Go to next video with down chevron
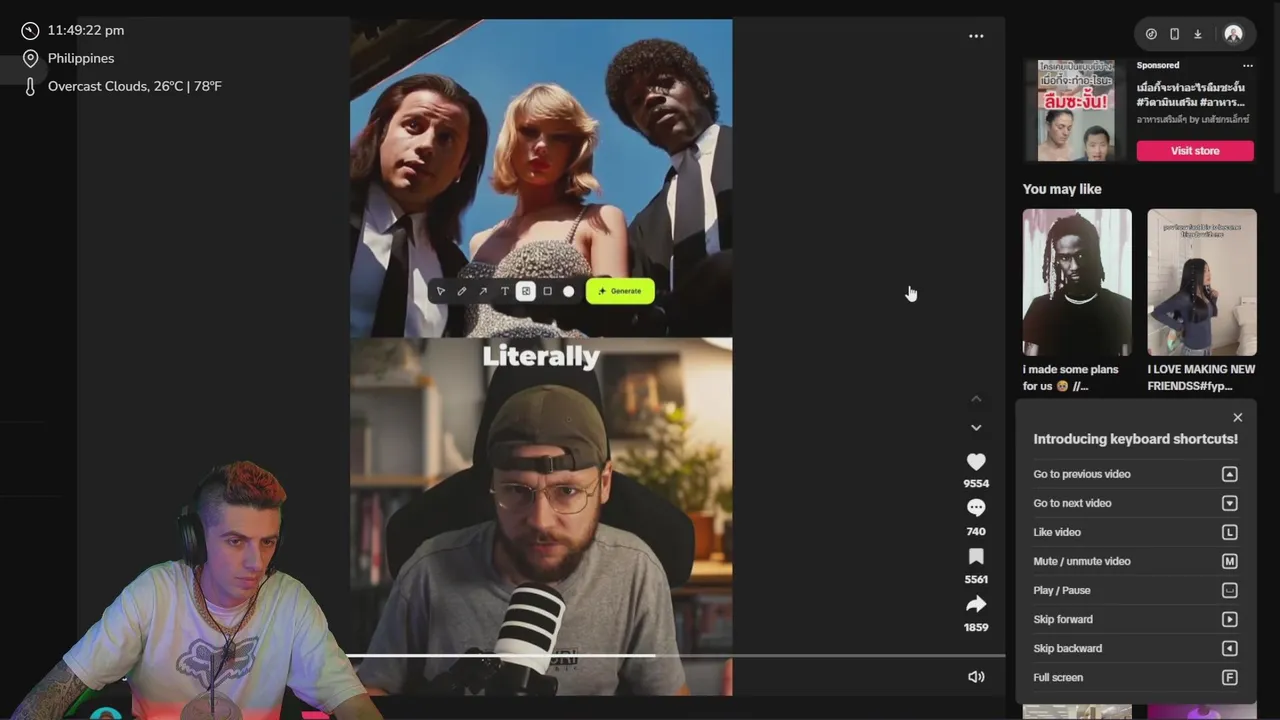The height and width of the screenshot is (720, 1280). (976, 428)
